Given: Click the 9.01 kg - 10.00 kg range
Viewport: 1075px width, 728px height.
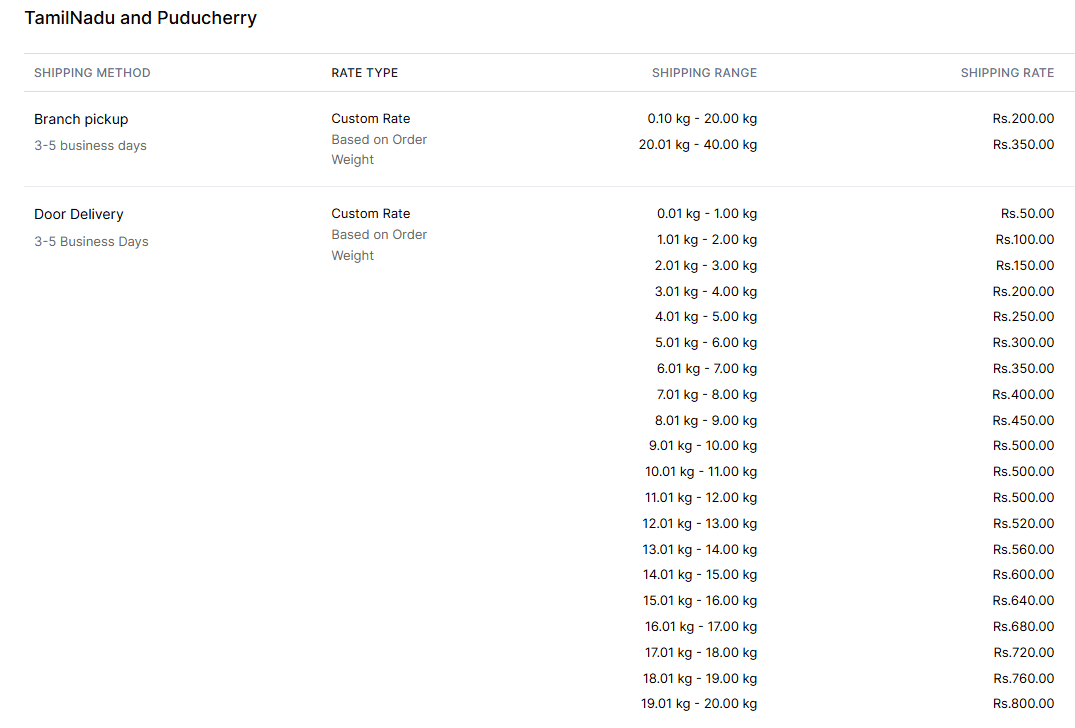Looking at the screenshot, I should click(x=703, y=446).
